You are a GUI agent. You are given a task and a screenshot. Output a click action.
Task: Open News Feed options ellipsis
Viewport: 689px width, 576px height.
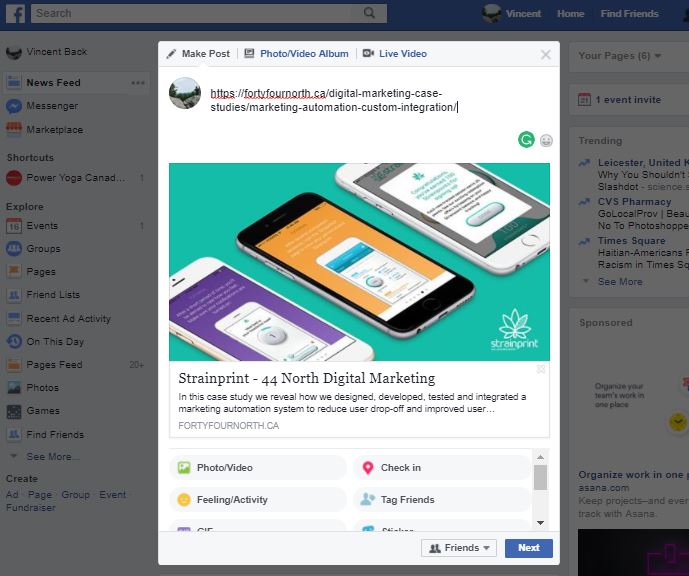[x=138, y=83]
